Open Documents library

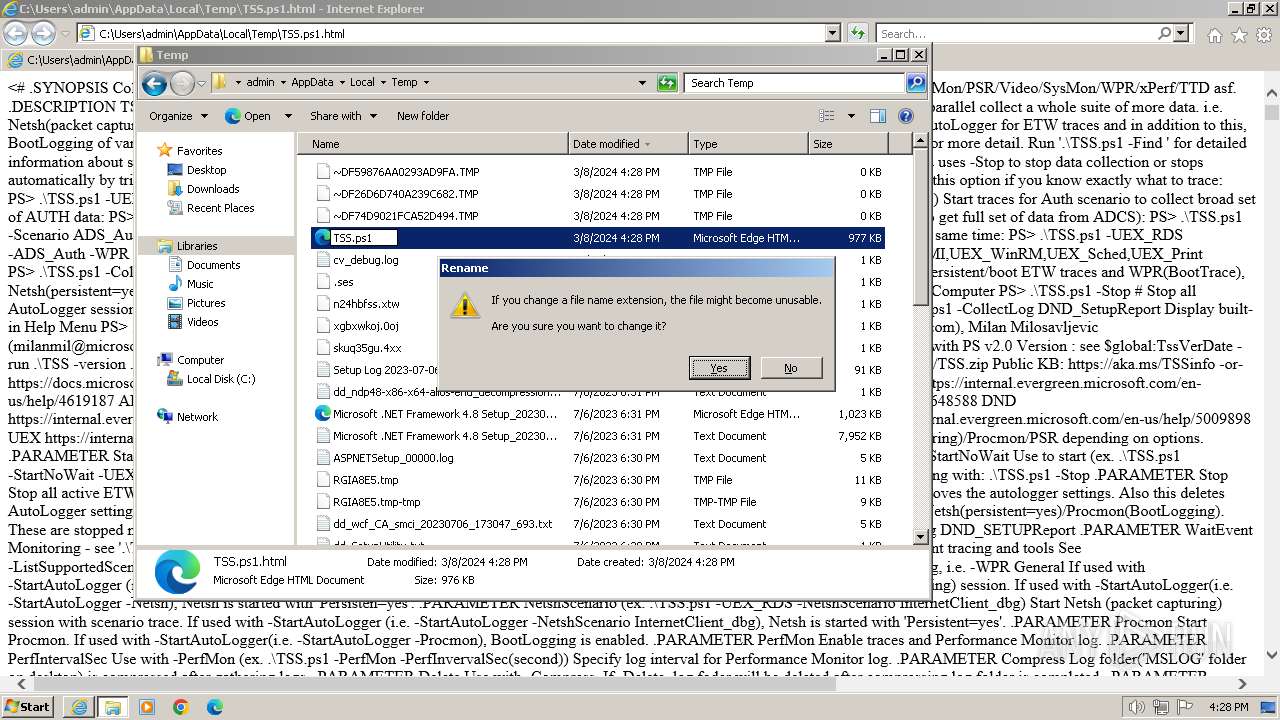[x=213, y=265]
